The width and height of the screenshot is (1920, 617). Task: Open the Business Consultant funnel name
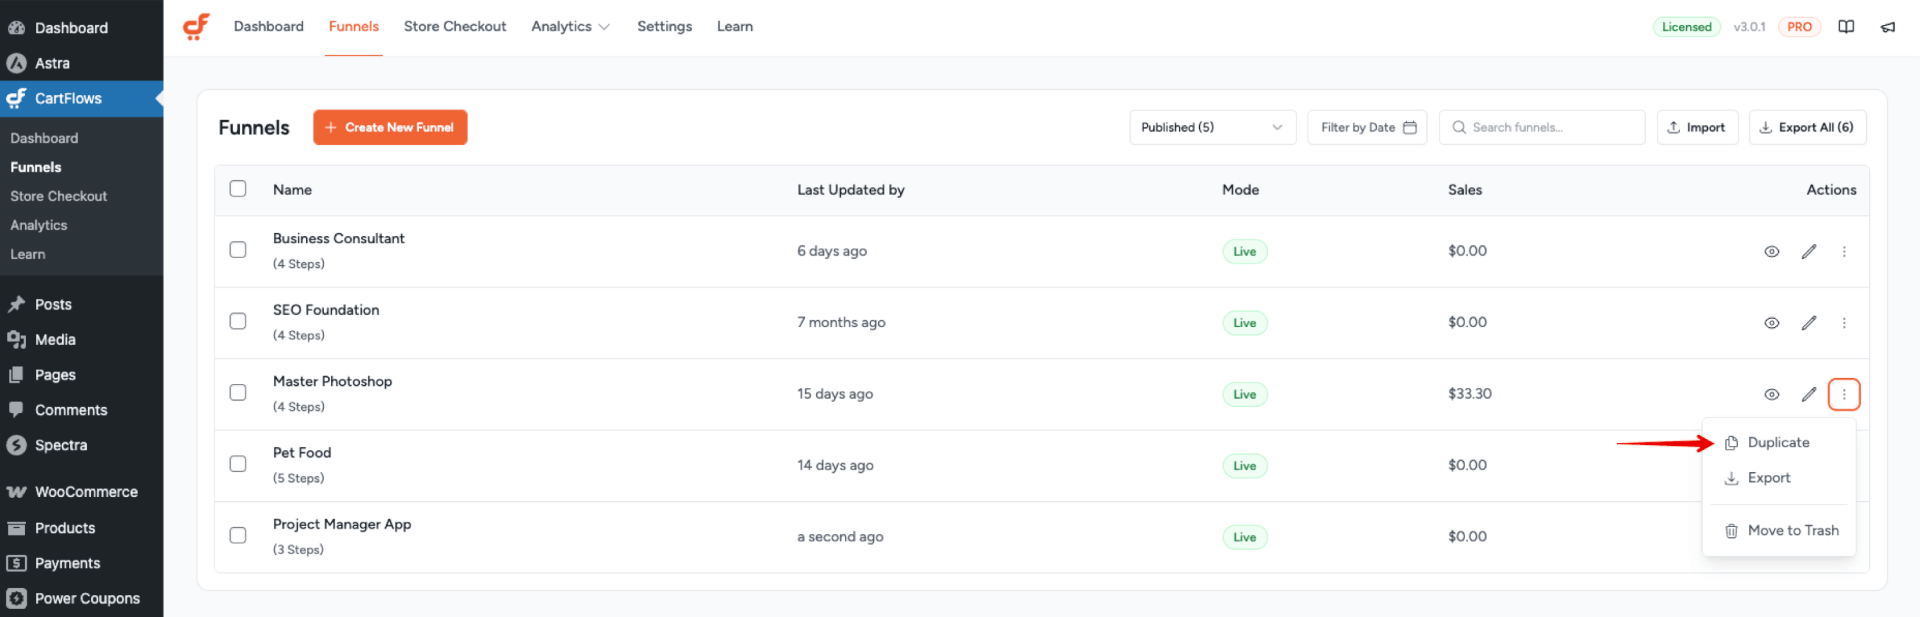339,239
